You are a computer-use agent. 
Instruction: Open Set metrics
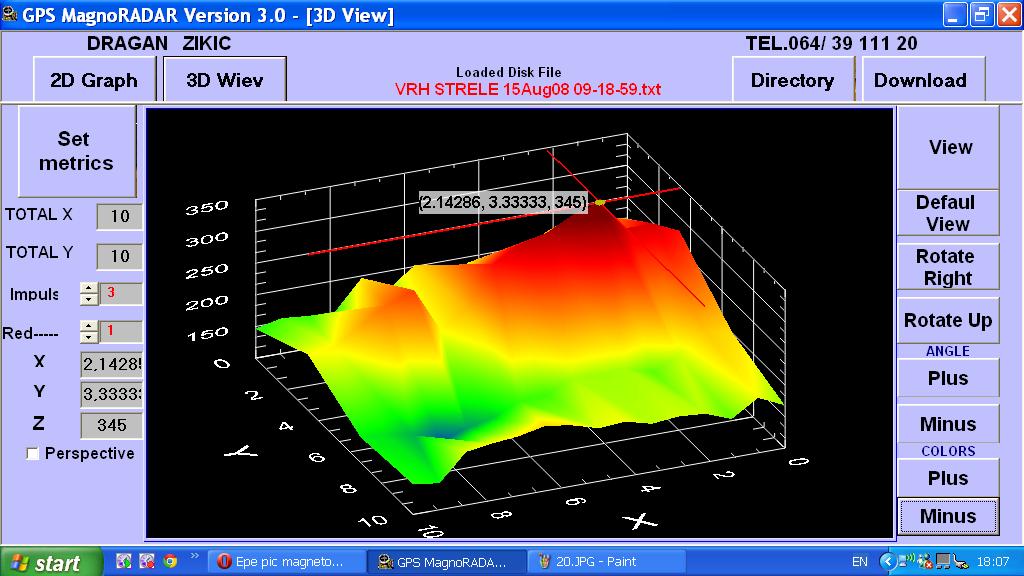click(x=76, y=151)
